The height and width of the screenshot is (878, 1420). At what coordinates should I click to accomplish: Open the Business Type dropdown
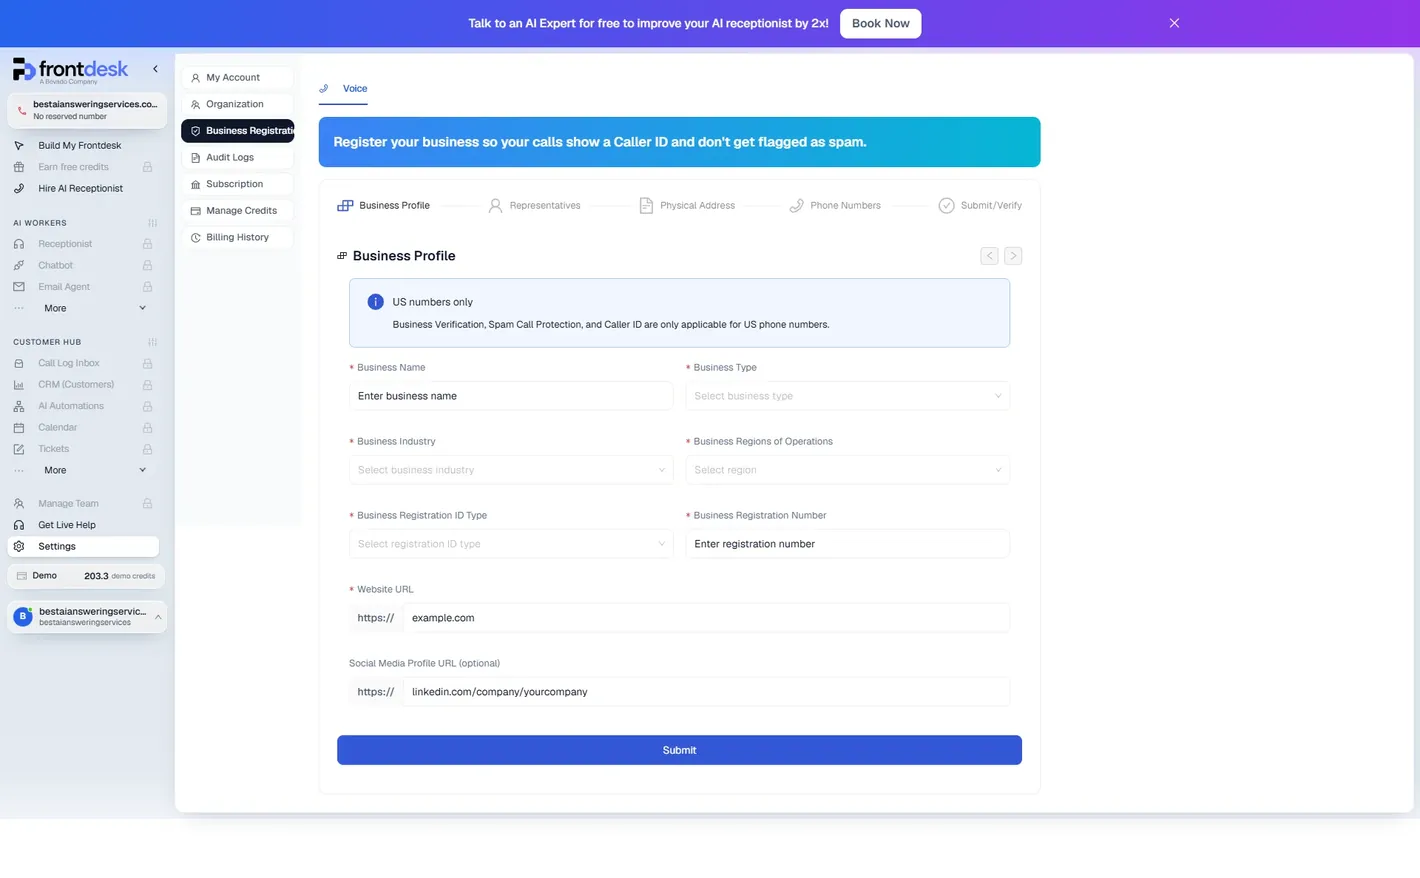pos(847,396)
